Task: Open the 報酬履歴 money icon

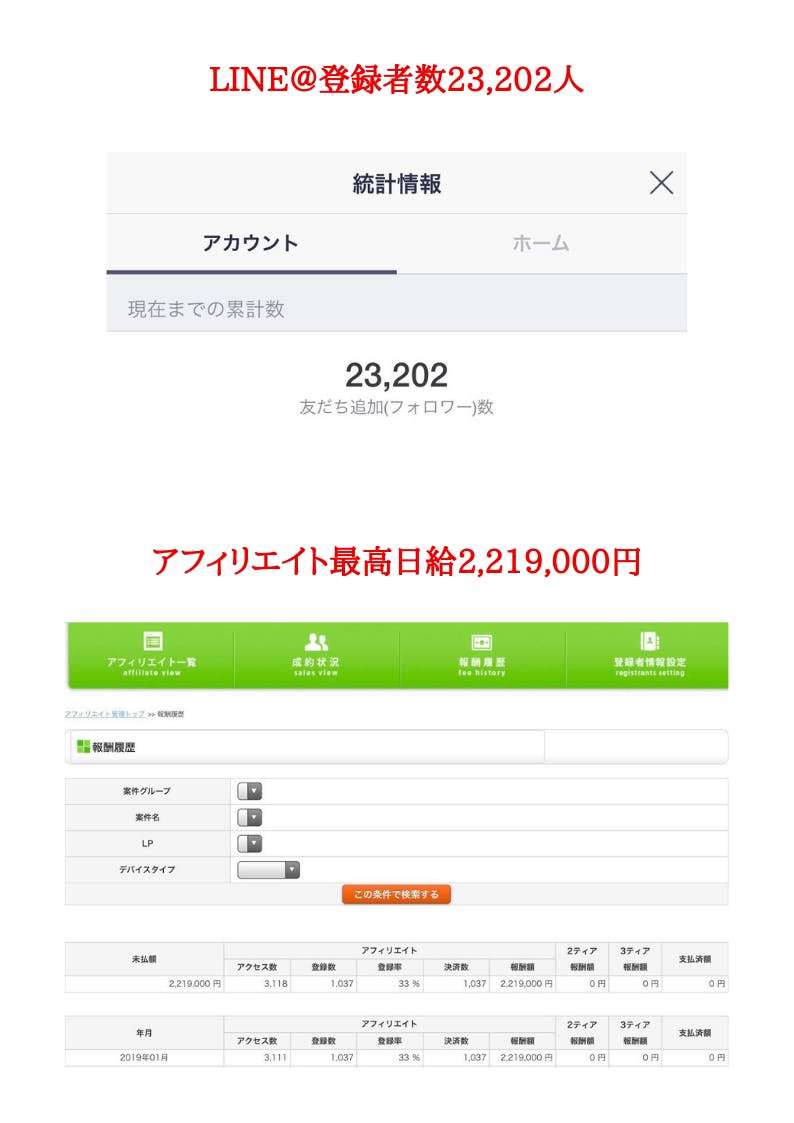Action: tap(482, 642)
